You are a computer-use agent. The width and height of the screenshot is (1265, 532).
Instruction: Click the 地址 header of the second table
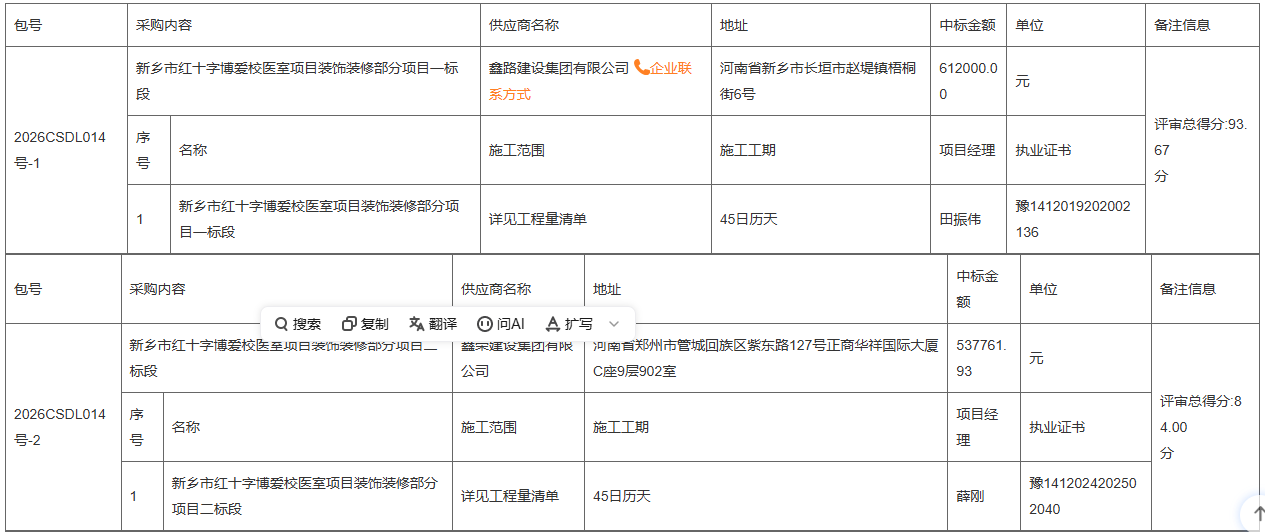coord(607,289)
